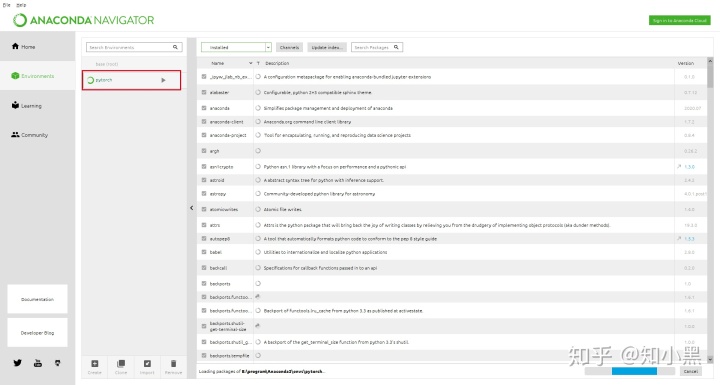720x385 pixels.
Task: Sort packages by Name column arrow
Action: [250, 63]
